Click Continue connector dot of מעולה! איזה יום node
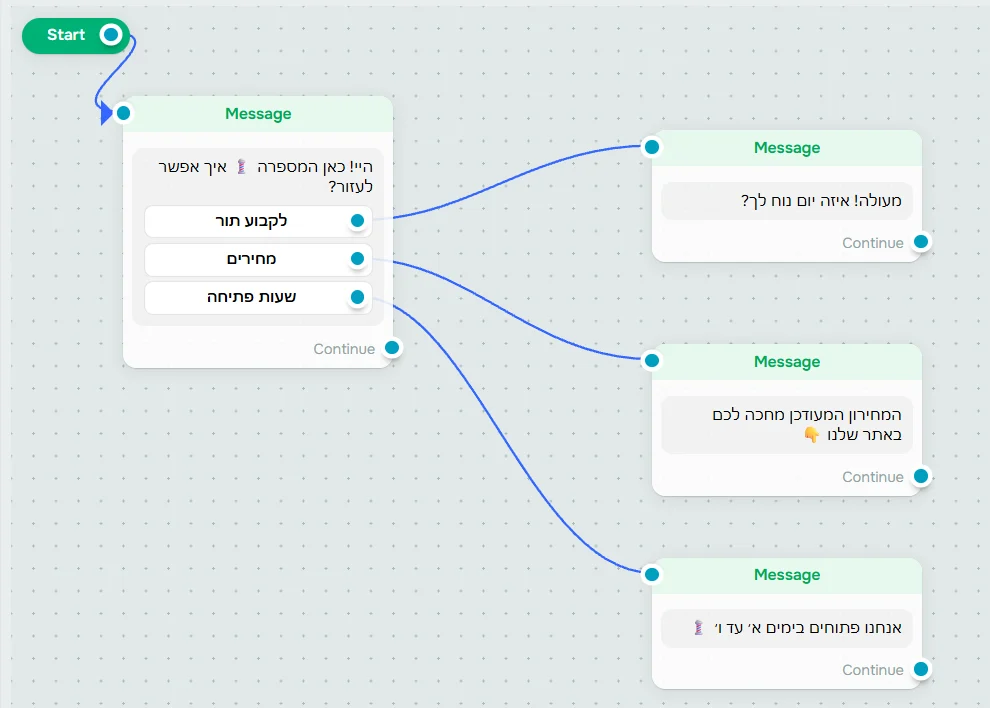Viewport: 990px width, 708px height. [x=921, y=242]
